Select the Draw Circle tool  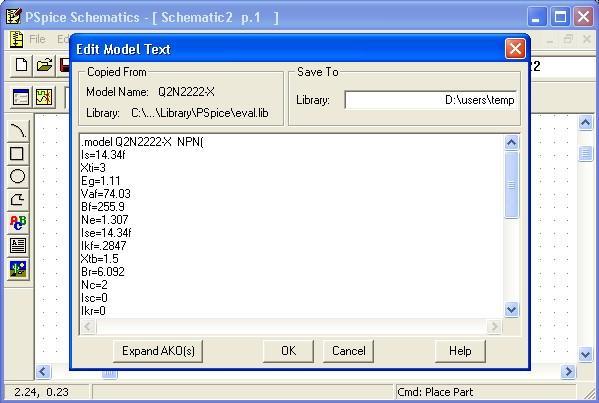17,176
